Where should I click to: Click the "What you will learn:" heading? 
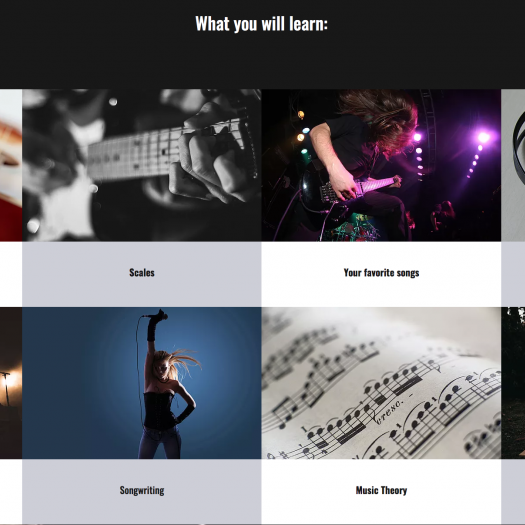(x=261, y=24)
